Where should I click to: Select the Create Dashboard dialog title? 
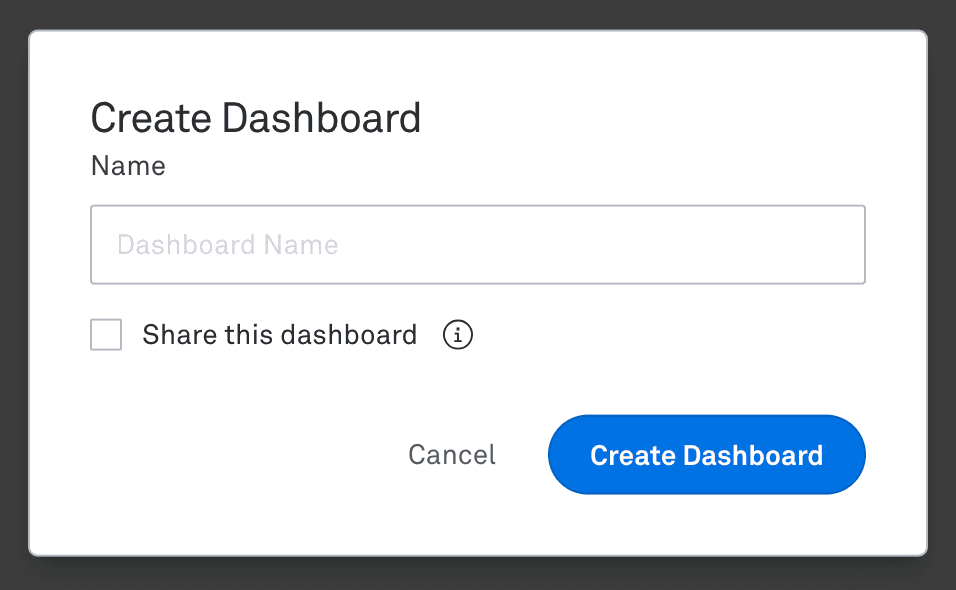255,117
